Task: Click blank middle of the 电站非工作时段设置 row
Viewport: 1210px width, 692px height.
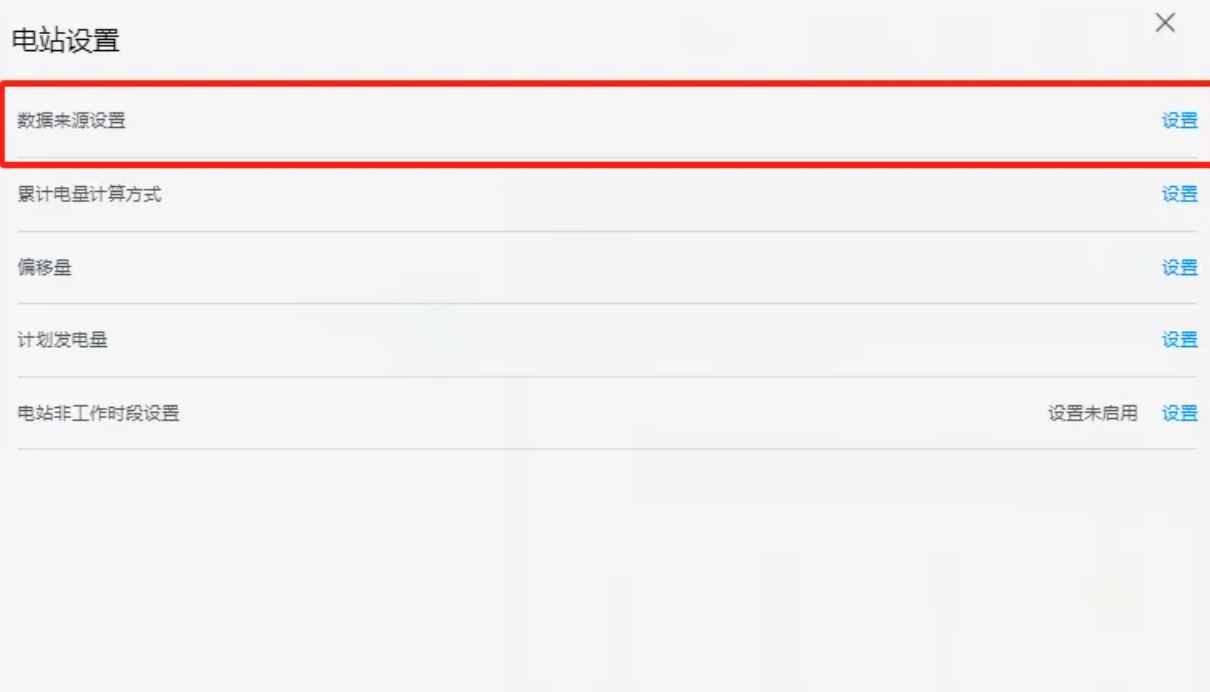Action: tap(600, 413)
